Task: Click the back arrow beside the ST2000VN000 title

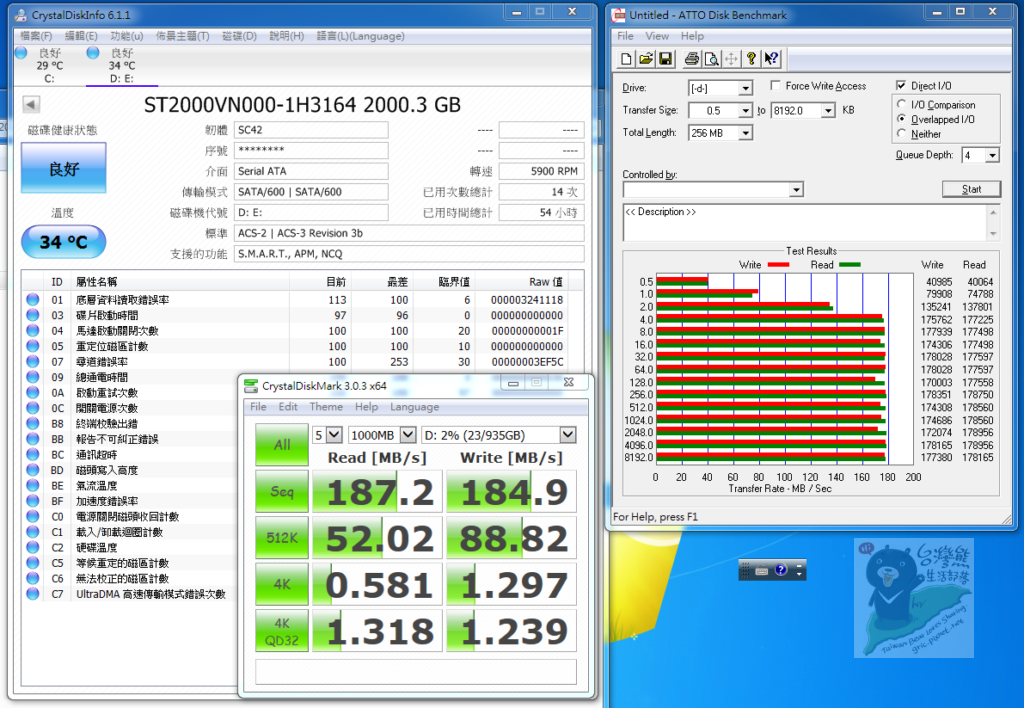Action: coord(31,105)
